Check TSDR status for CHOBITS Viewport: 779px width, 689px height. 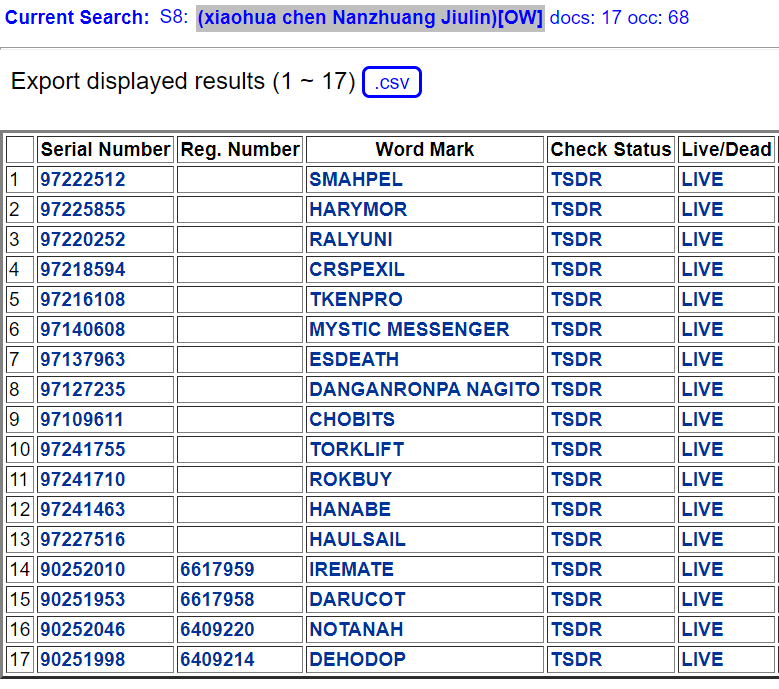tap(576, 419)
